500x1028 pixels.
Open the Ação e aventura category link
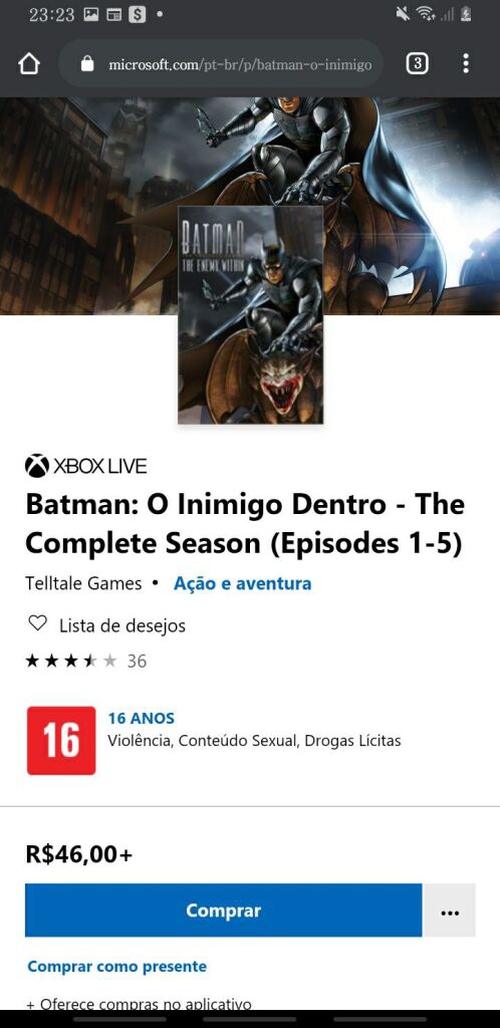click(242, 583)
